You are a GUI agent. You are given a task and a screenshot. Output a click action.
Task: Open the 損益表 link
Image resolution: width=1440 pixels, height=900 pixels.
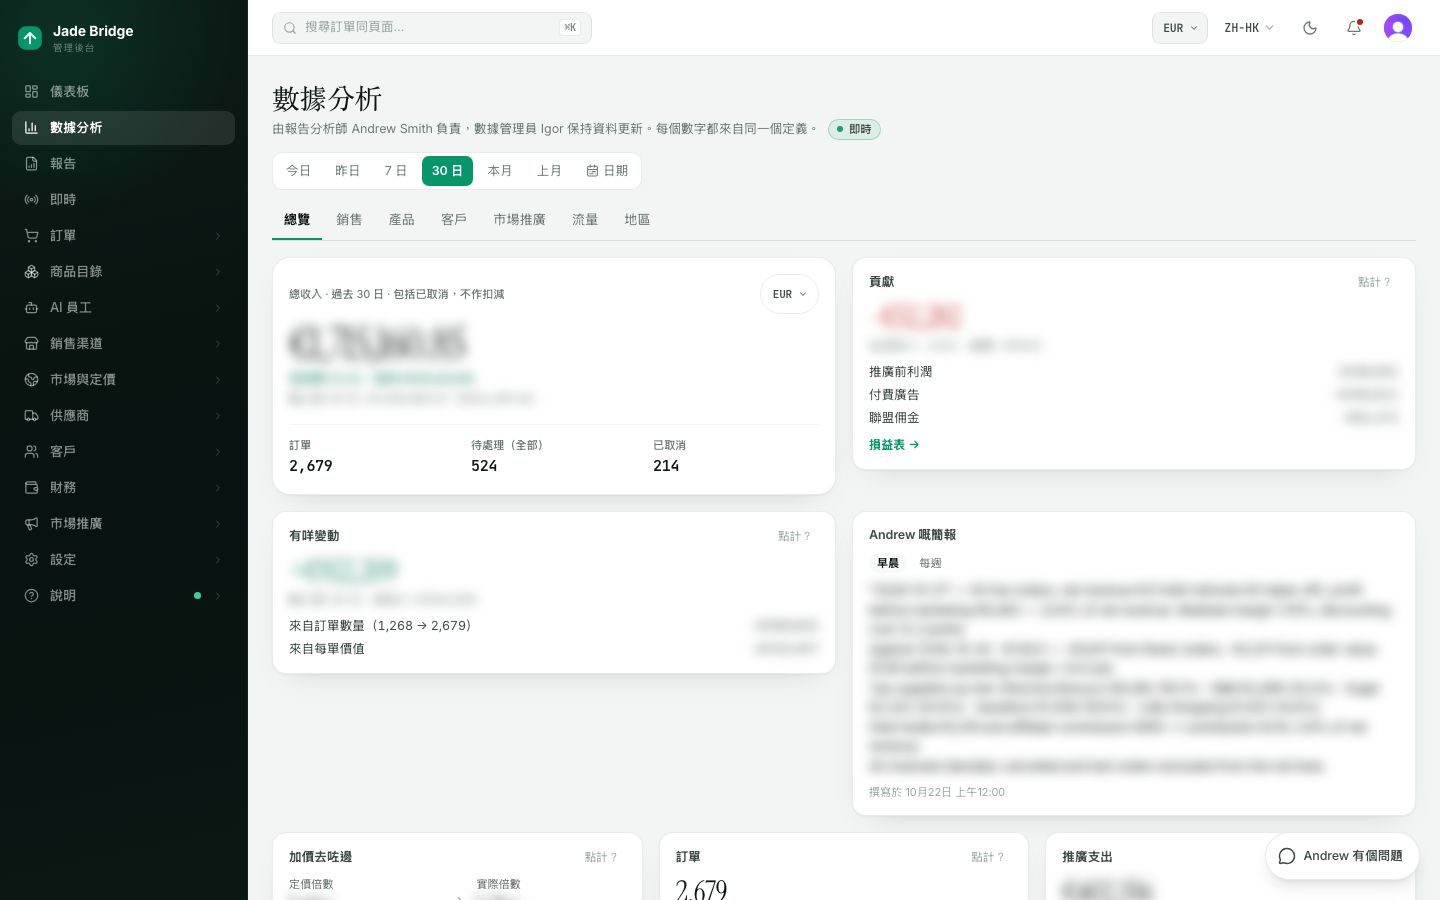(894, 445)
